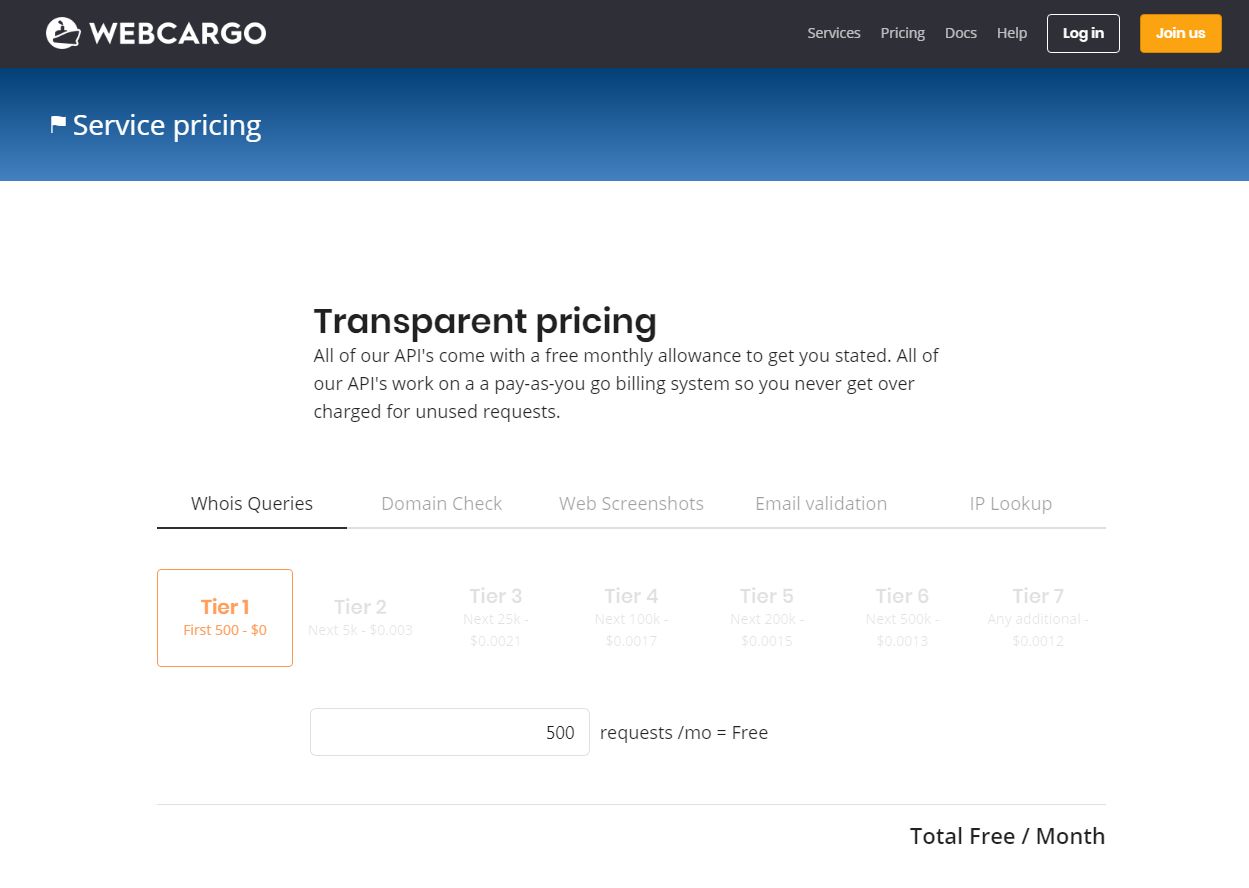
Task: Select the Tier 1 pricing card
Action: point(224,617)
